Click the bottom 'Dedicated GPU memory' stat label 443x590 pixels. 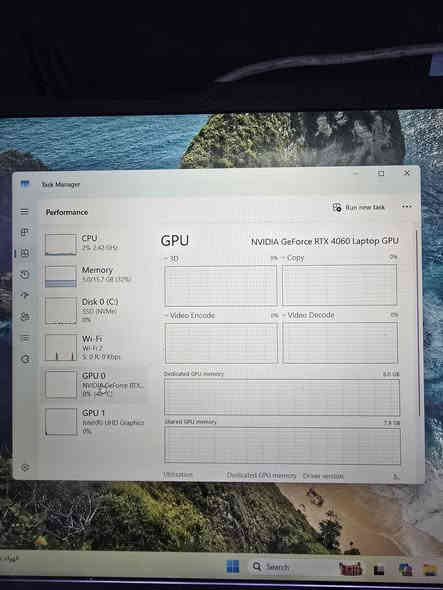point(262,476)
